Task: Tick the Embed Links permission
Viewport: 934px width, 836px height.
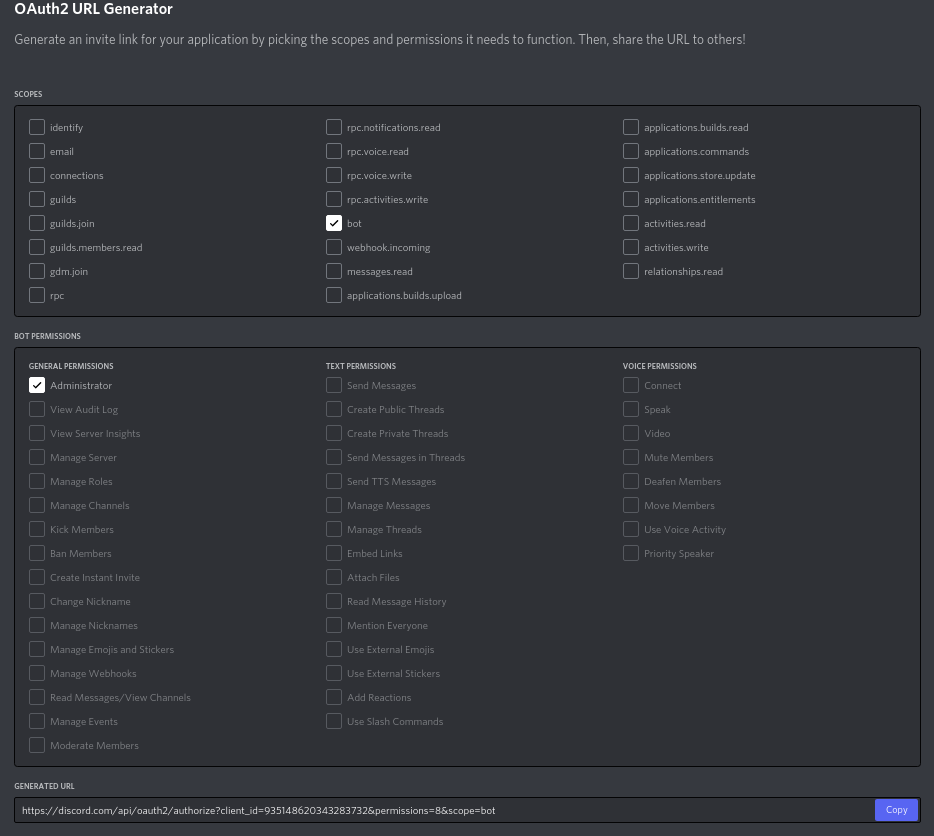Action: tap(334, 554)
